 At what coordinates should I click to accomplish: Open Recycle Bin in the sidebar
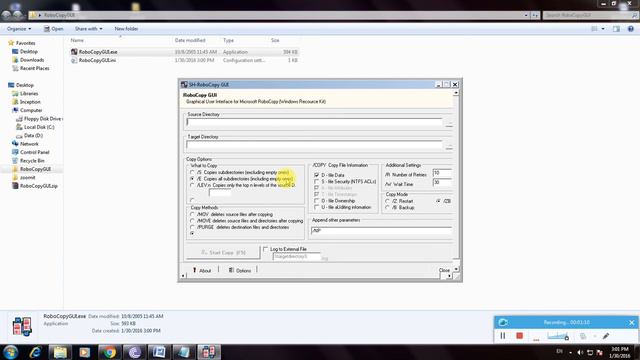[x=32, y=161]
